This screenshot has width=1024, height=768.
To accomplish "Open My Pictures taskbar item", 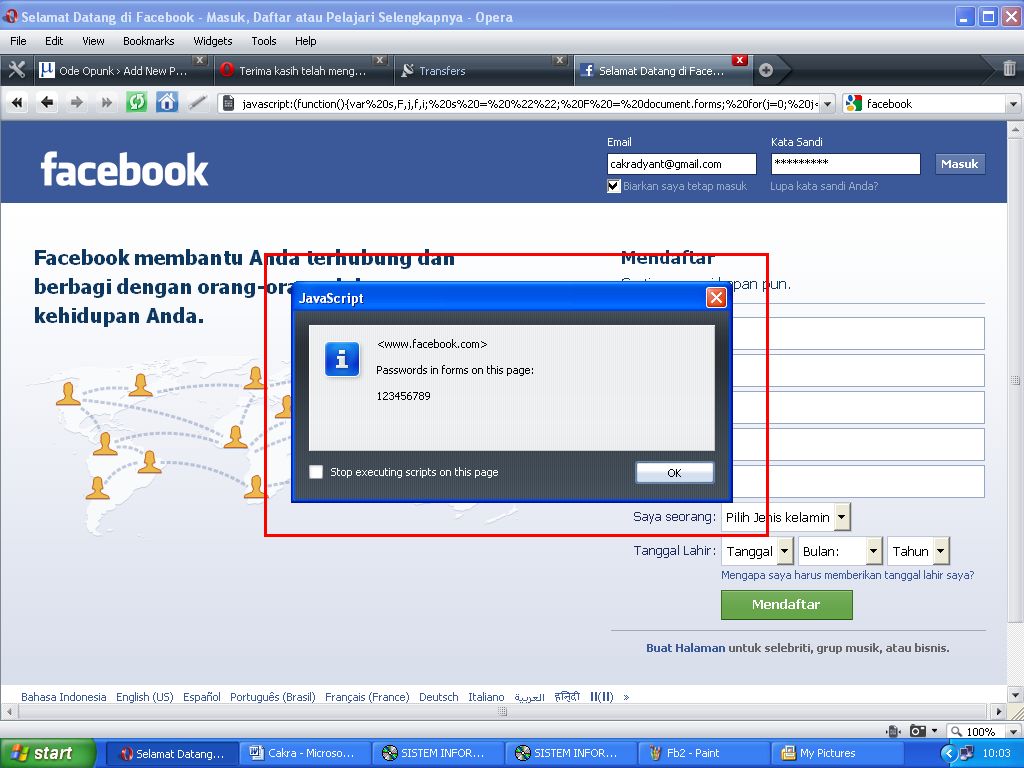I will coord(837,753).
